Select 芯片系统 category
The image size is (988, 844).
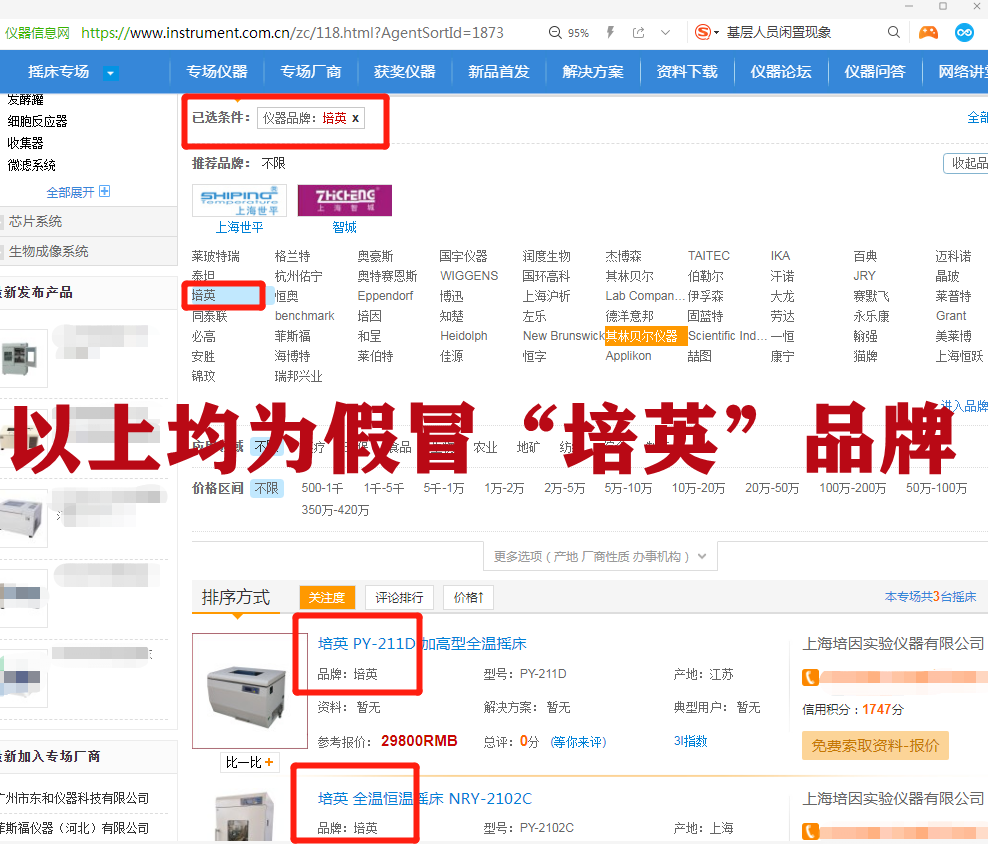coord(35,221)
